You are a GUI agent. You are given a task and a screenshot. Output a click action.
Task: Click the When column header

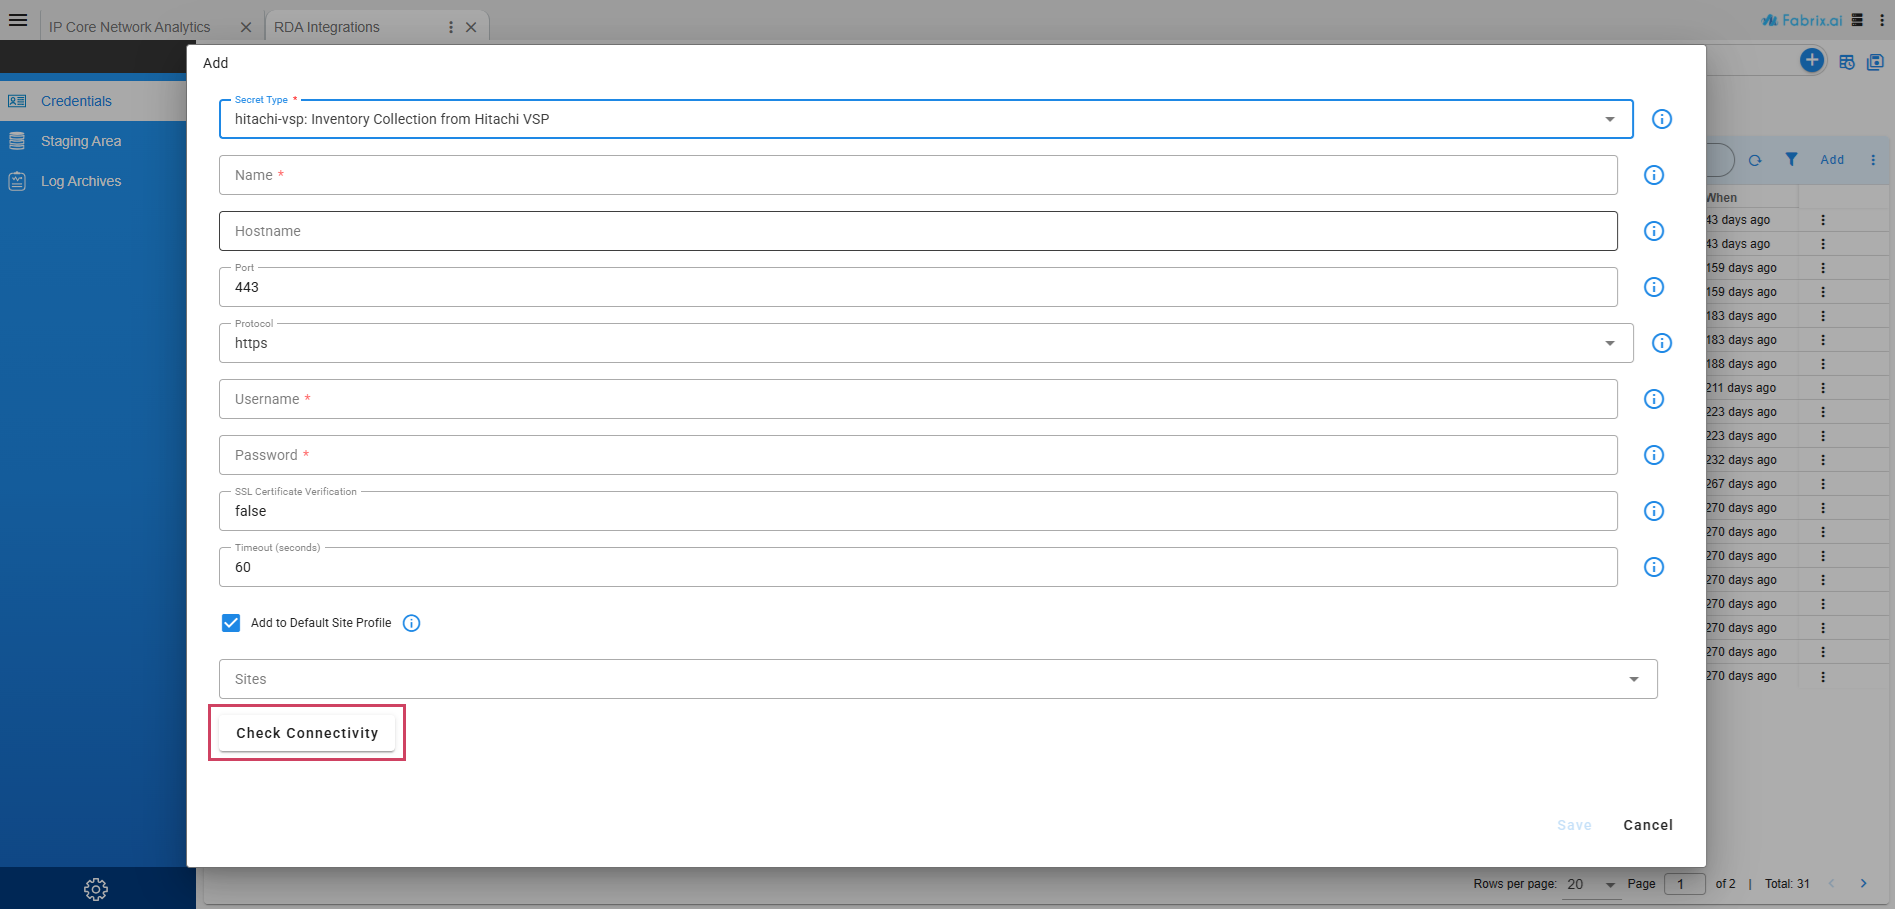tap(1722, 198)
